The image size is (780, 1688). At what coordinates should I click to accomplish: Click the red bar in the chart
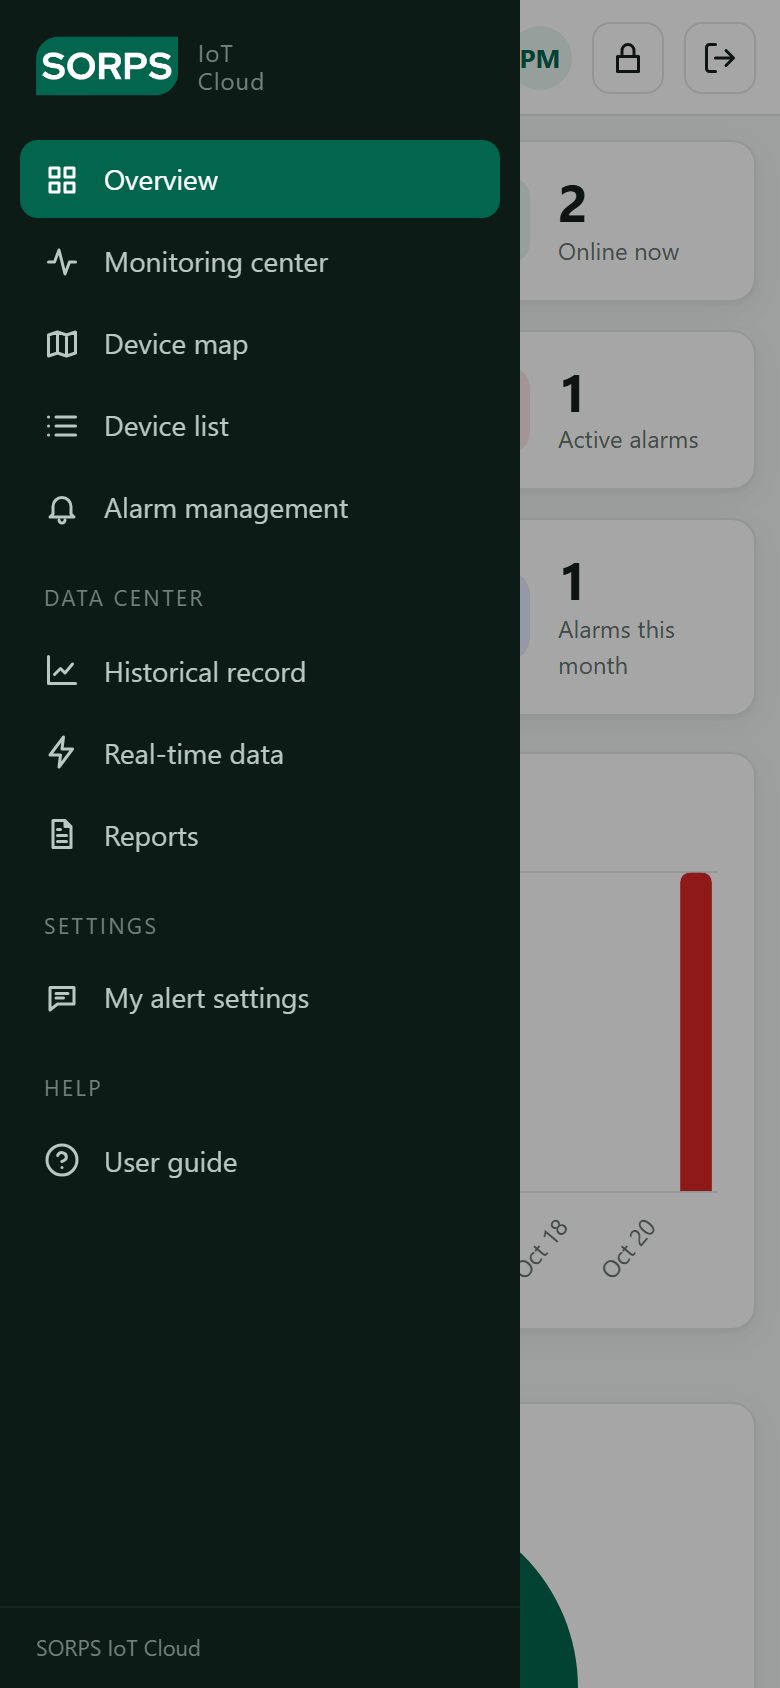[696, 1032]
